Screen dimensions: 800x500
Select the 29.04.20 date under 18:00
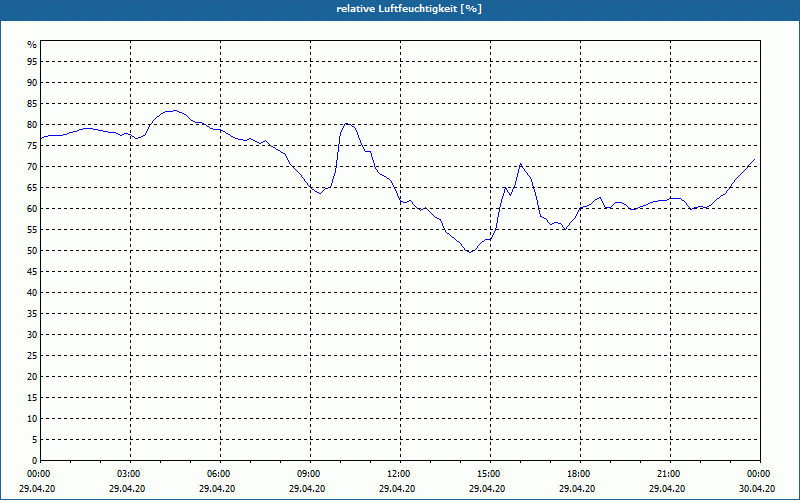[577, 489]
